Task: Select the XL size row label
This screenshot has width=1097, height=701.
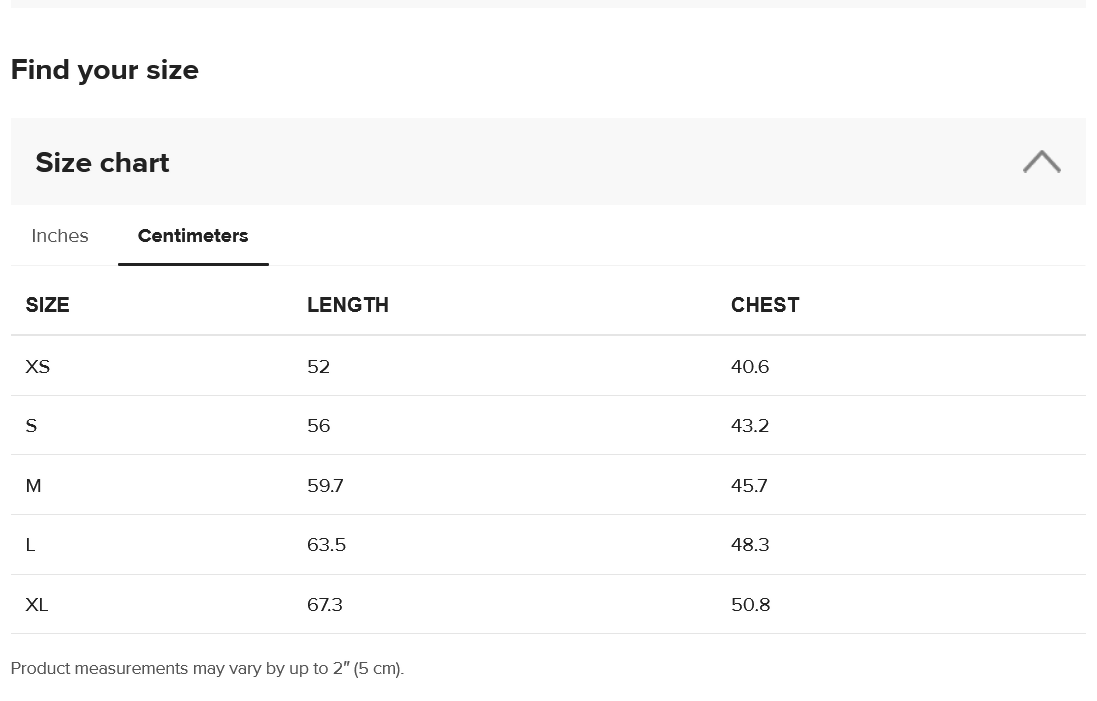Action: pos(37,605)
